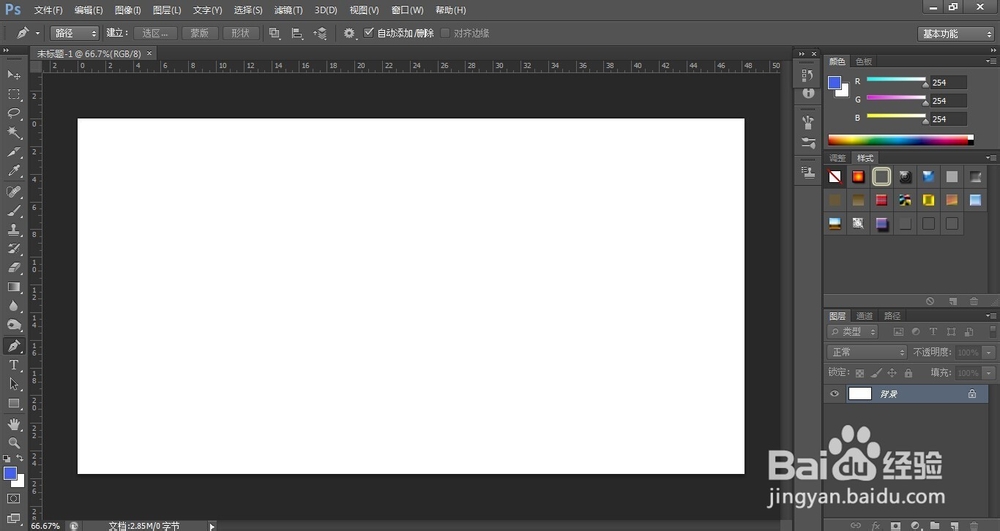
Task: Select the Magic Wand tool
Action: point(13,133)
